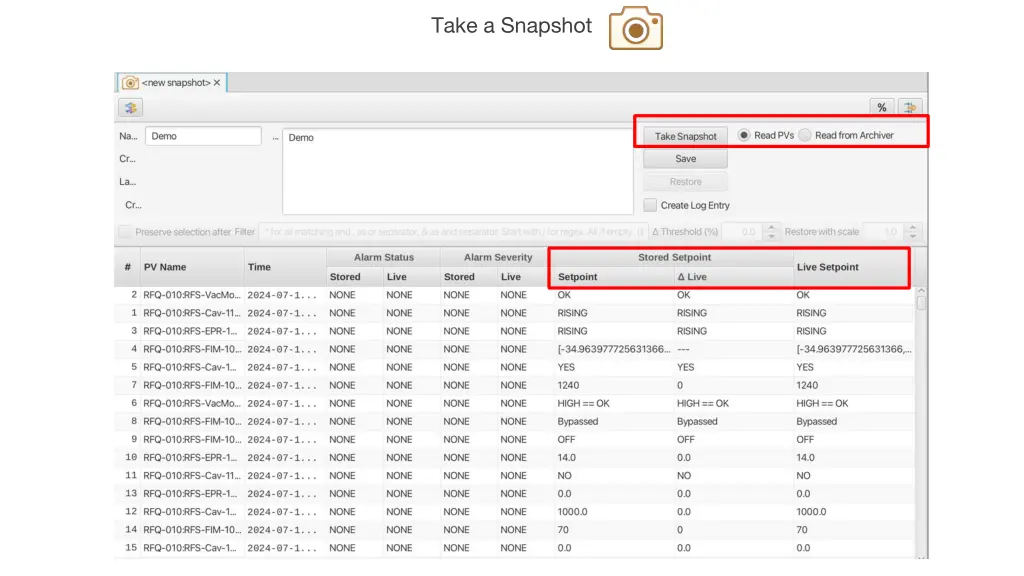This screenshot has width=1024, height=576.
Task: Toggle the percent (%) toolbar button
Action: click(882, 108)
